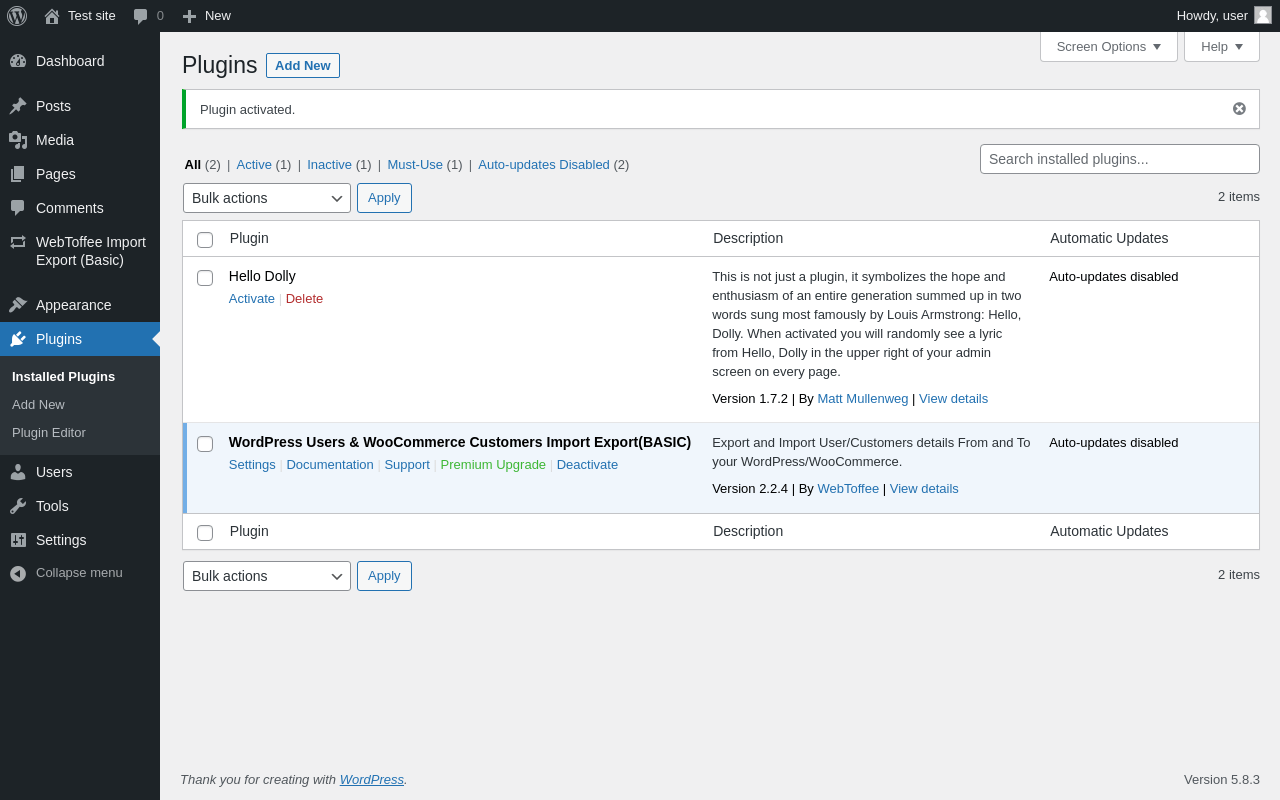Check the WordPress Users & WooCommerce plugin checkbox
The image size is (1280, 800).
point(205,444)
